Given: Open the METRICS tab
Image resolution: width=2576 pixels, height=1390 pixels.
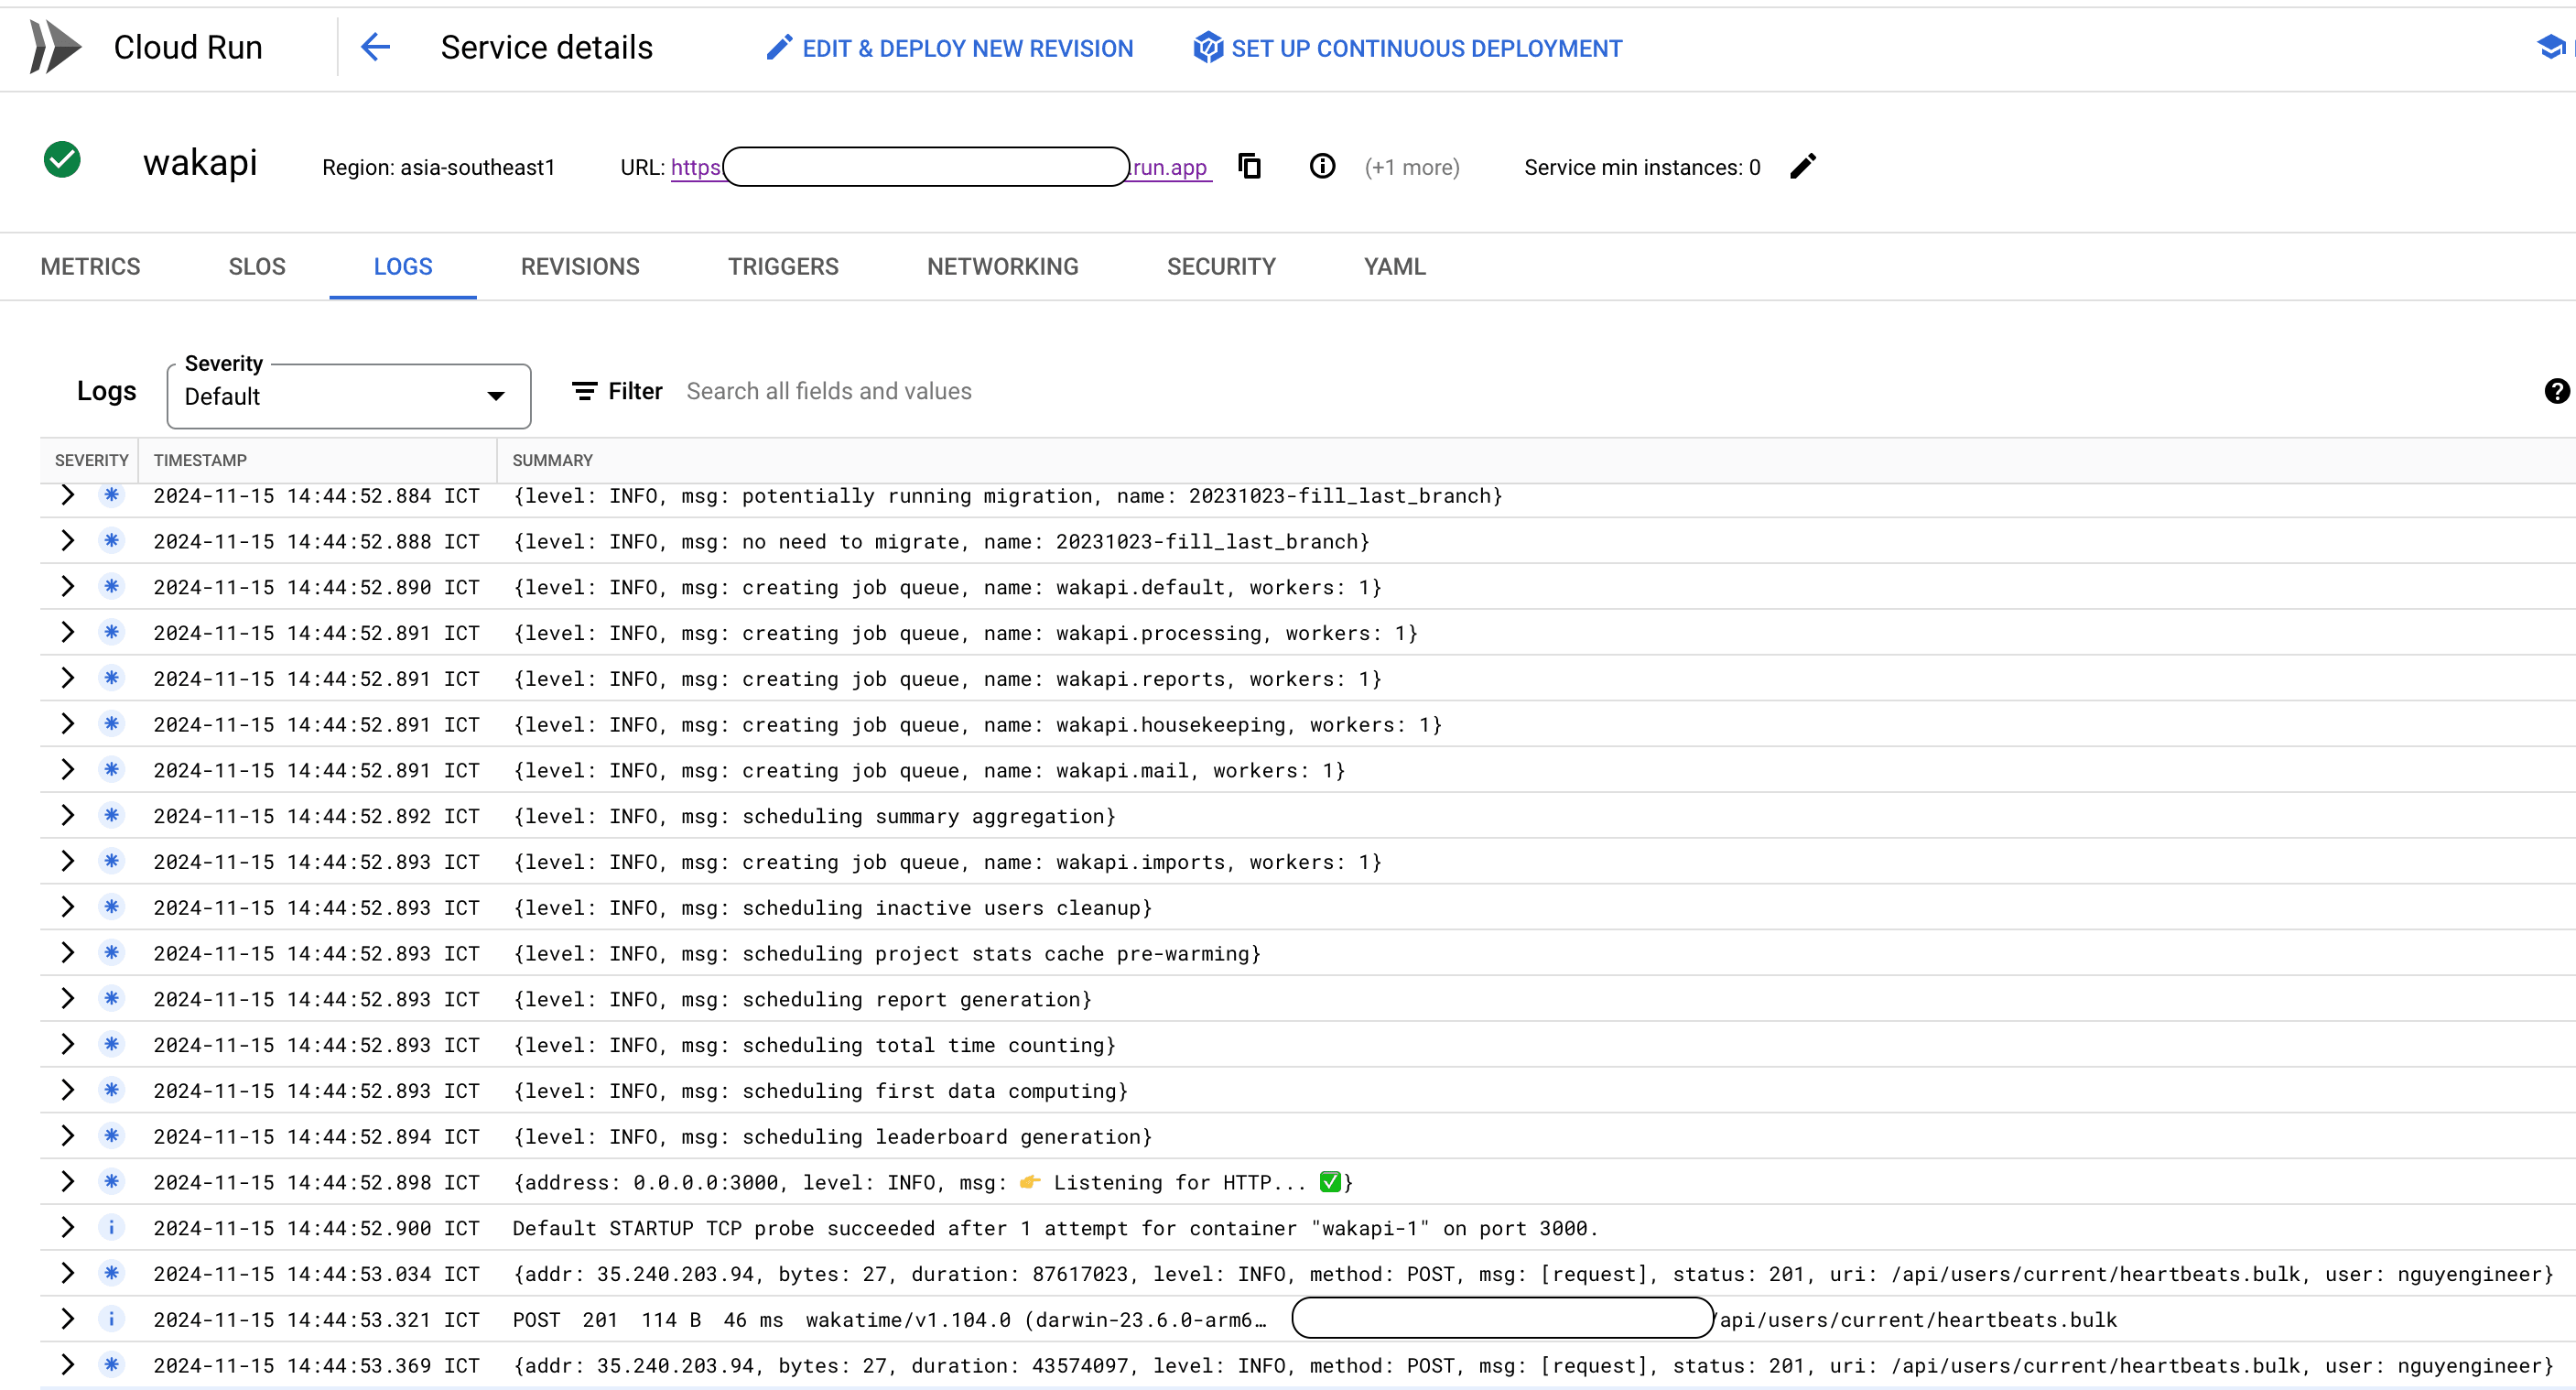Looking at the screenshot, I should [90, 266].
